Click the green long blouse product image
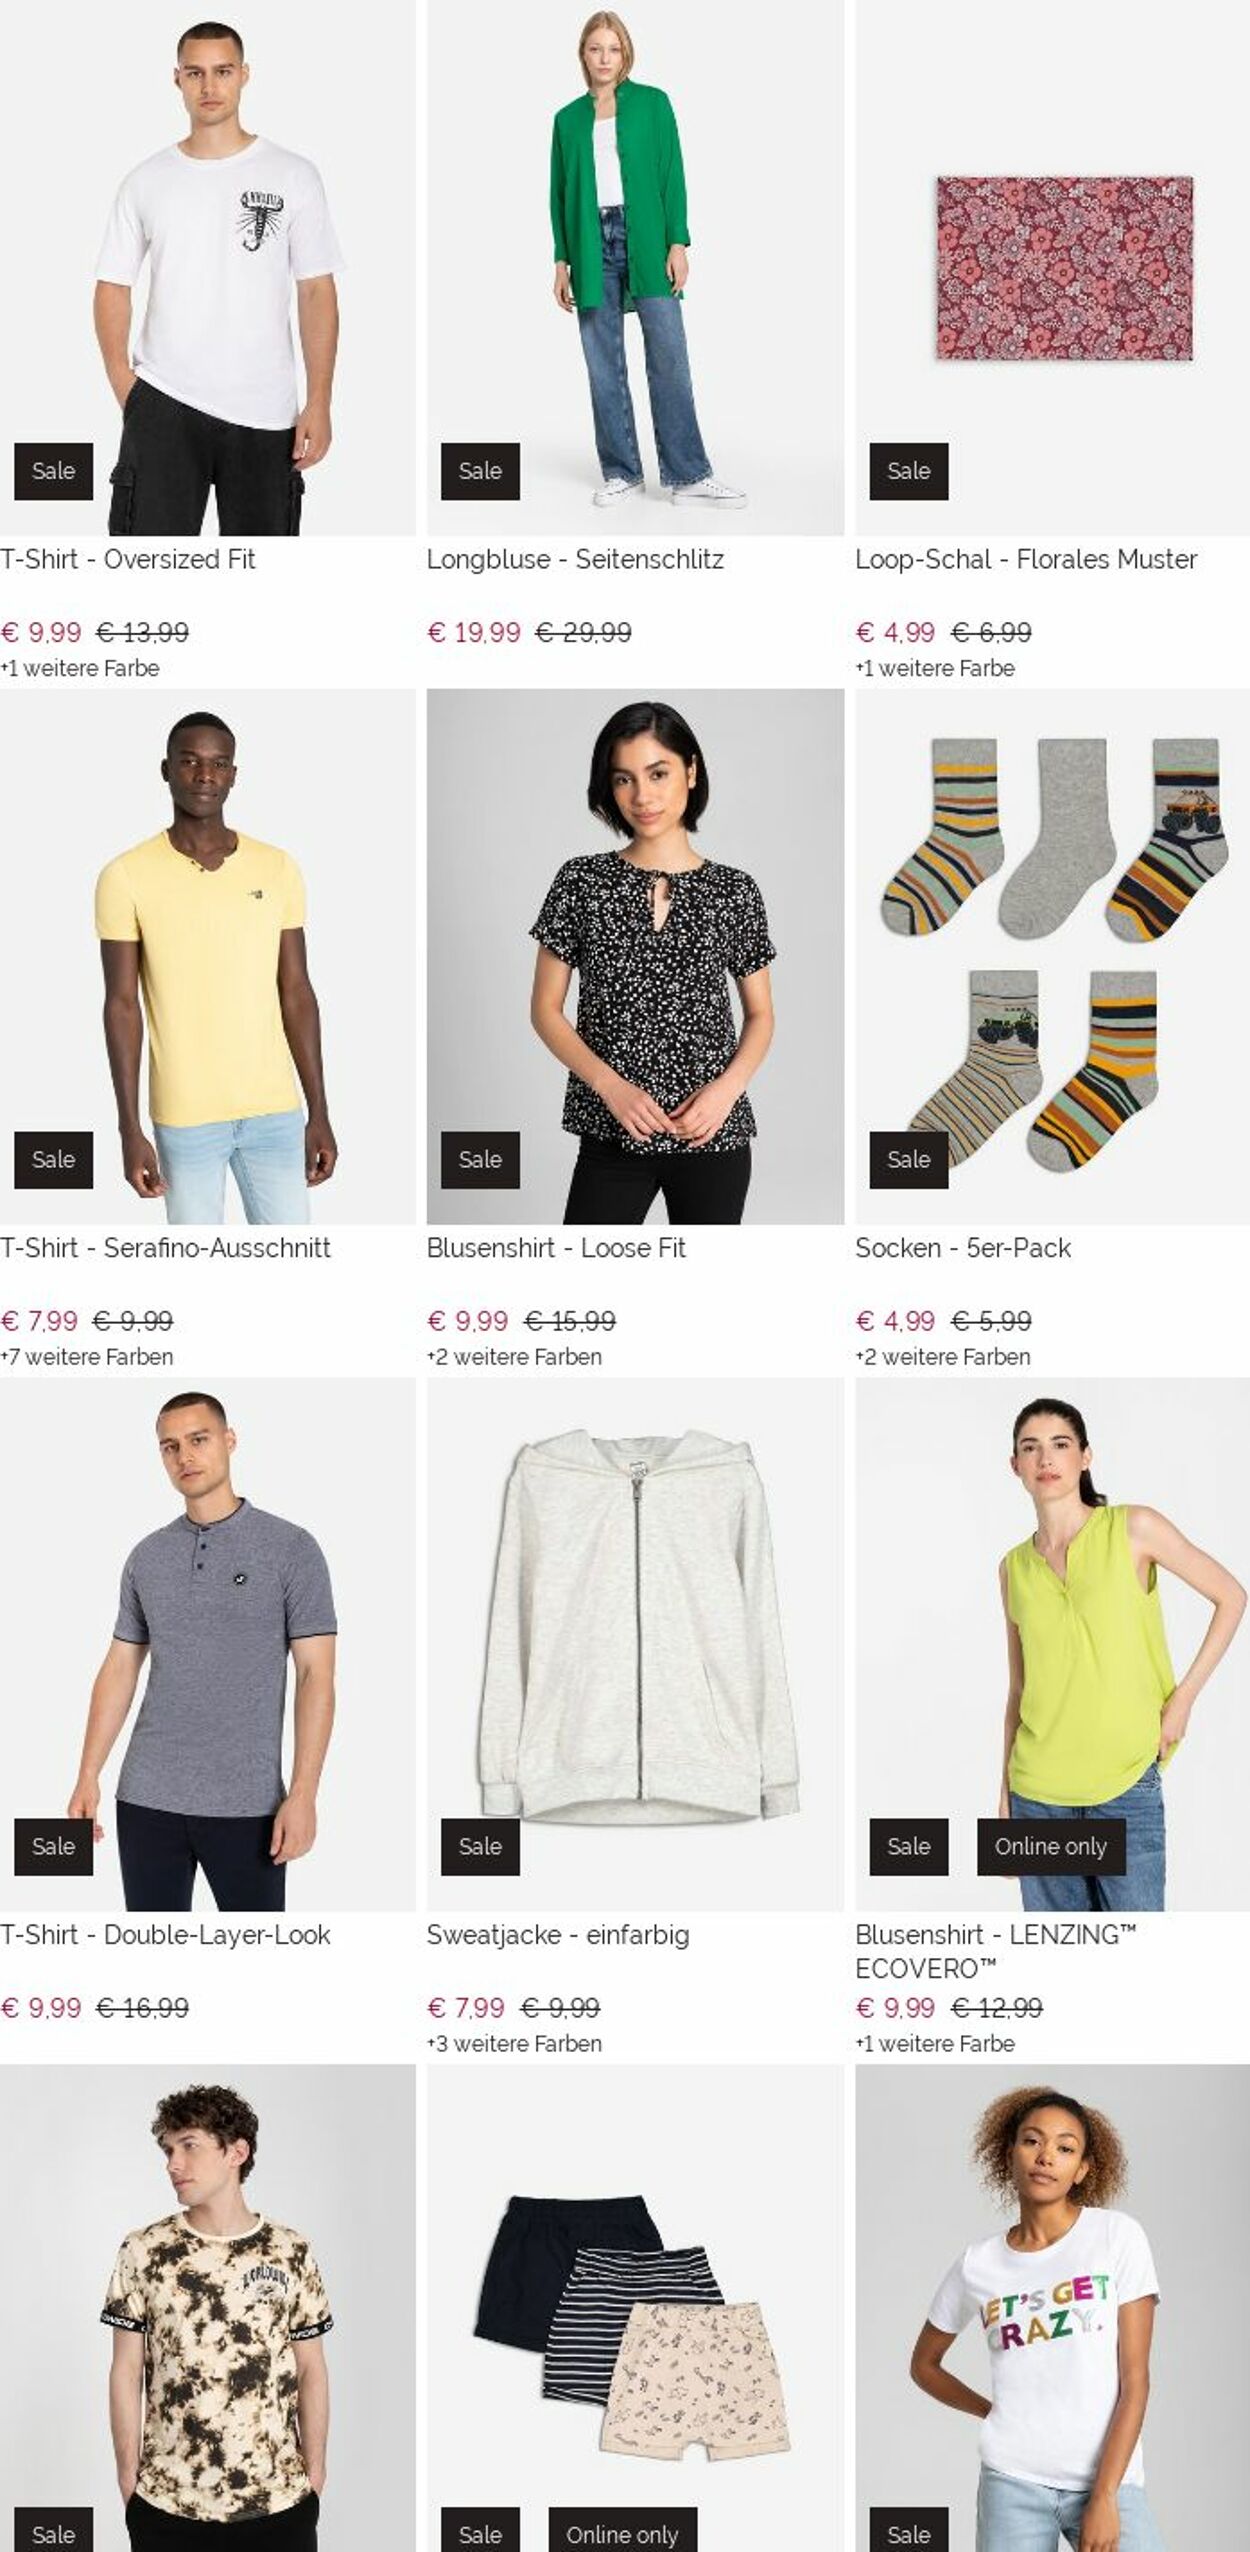Screen dimensions: 1250x2552 (635, 267)
